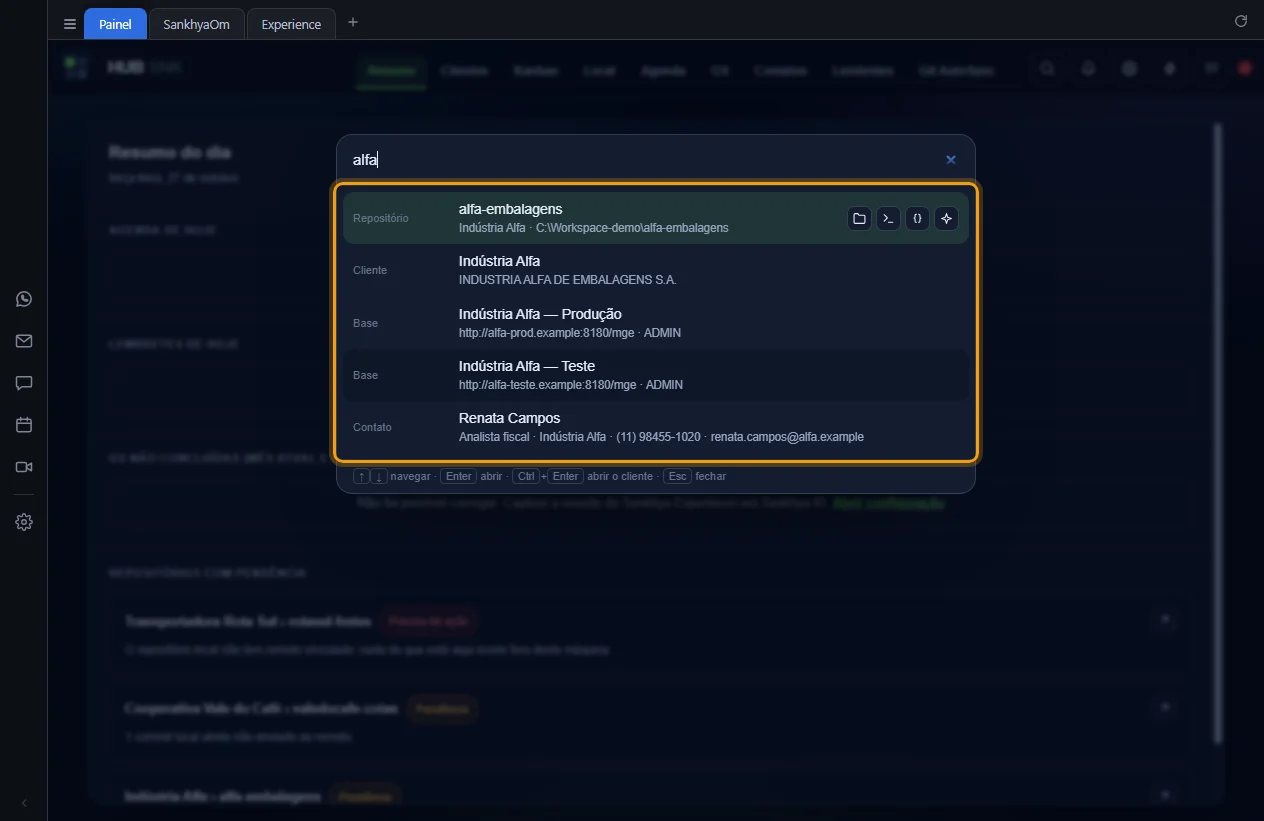Image resolution: width=1264 pixels, height=821 pixels.
Task: Open the mail icon in sidebar
Action: [x=24, y=341]
